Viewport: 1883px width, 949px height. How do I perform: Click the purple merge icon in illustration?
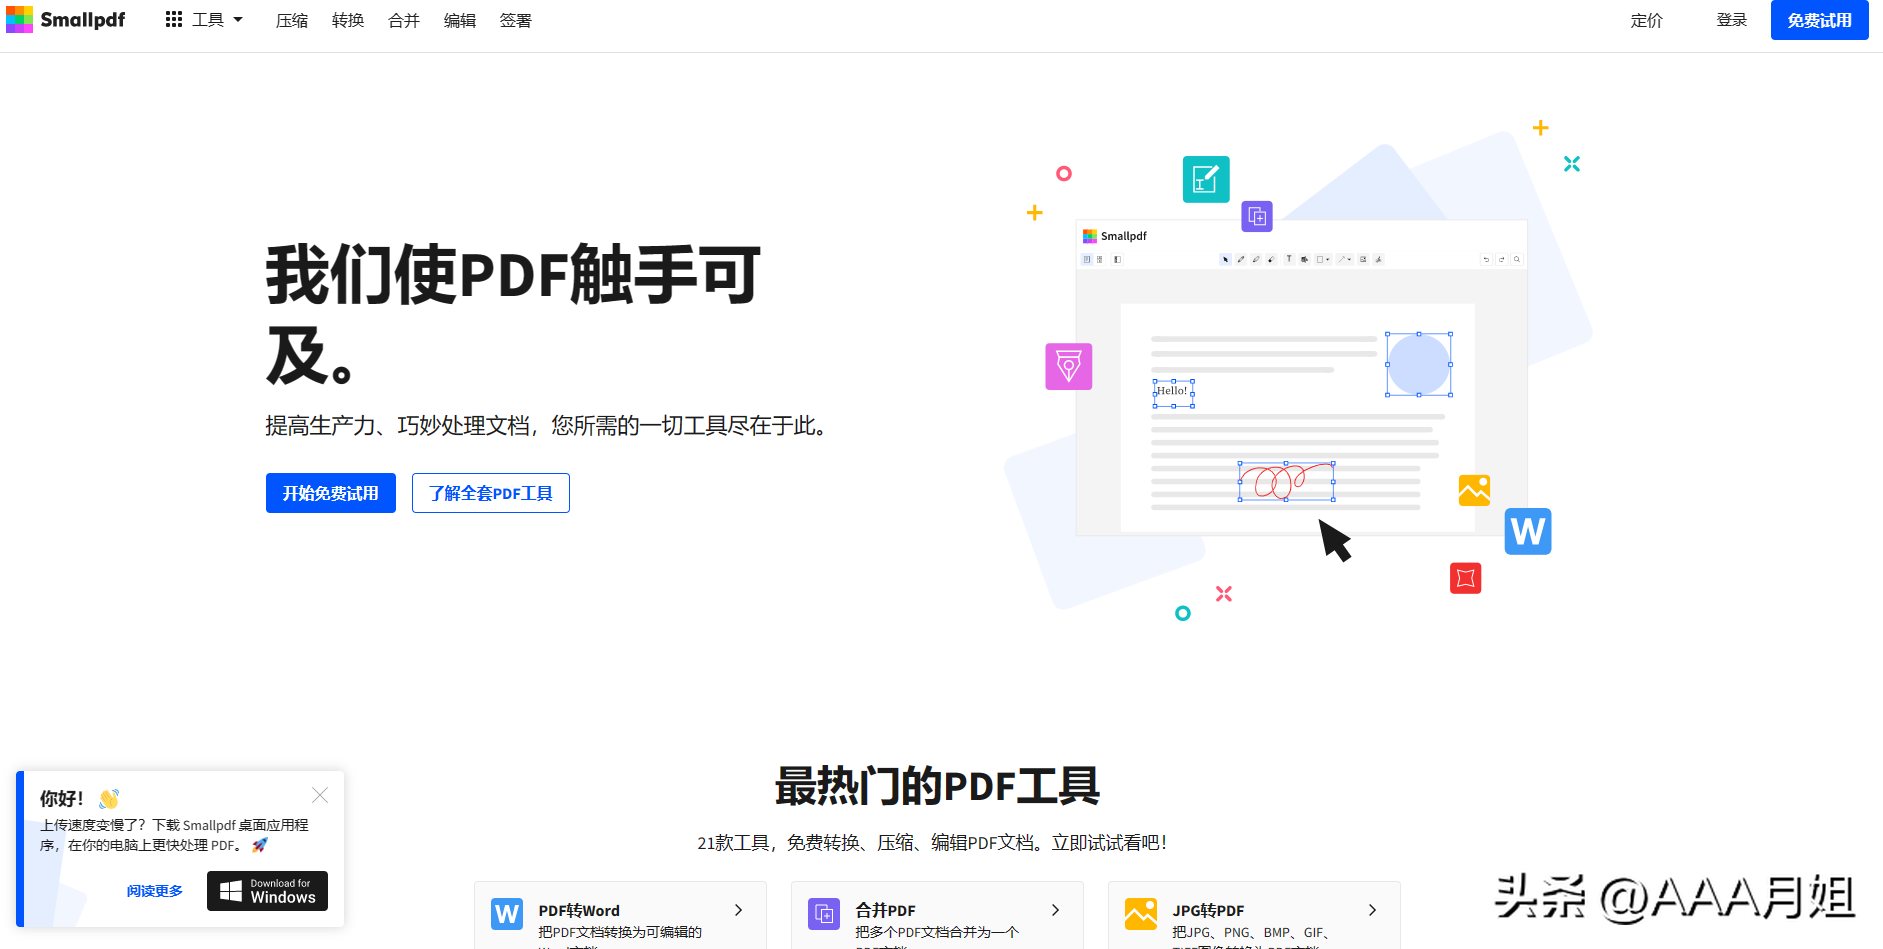[x=1257, y=216]
